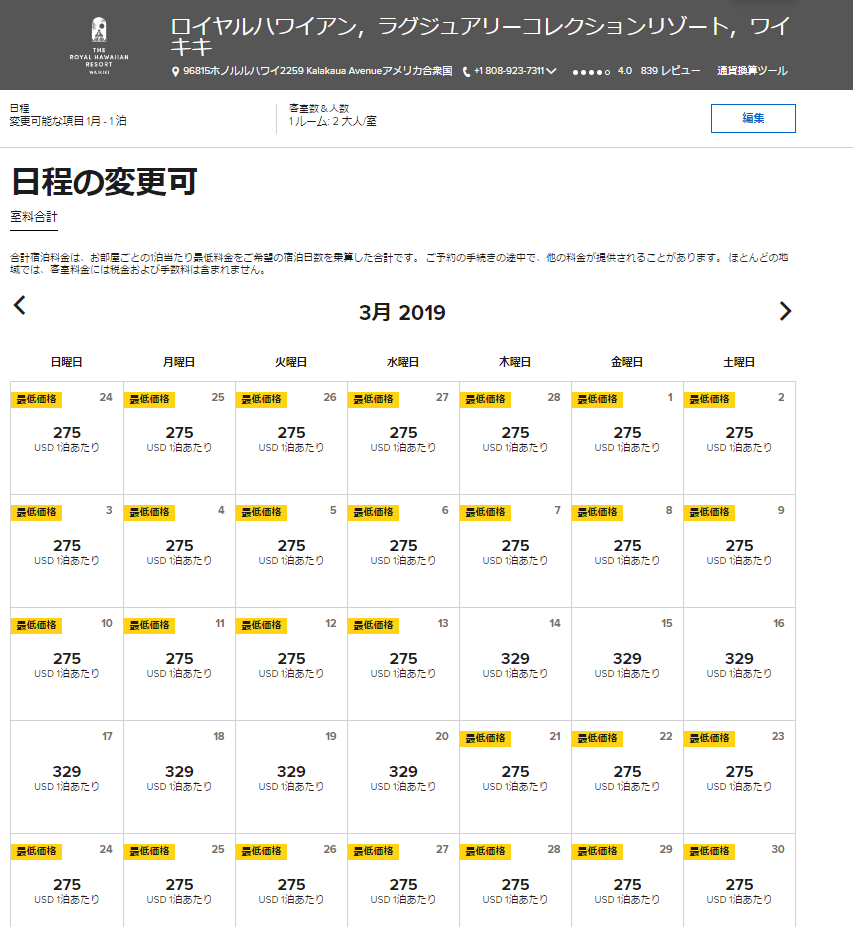Click the 日程の変更可 page heading
Screen dimensions: 853x927
coord(104,181)
